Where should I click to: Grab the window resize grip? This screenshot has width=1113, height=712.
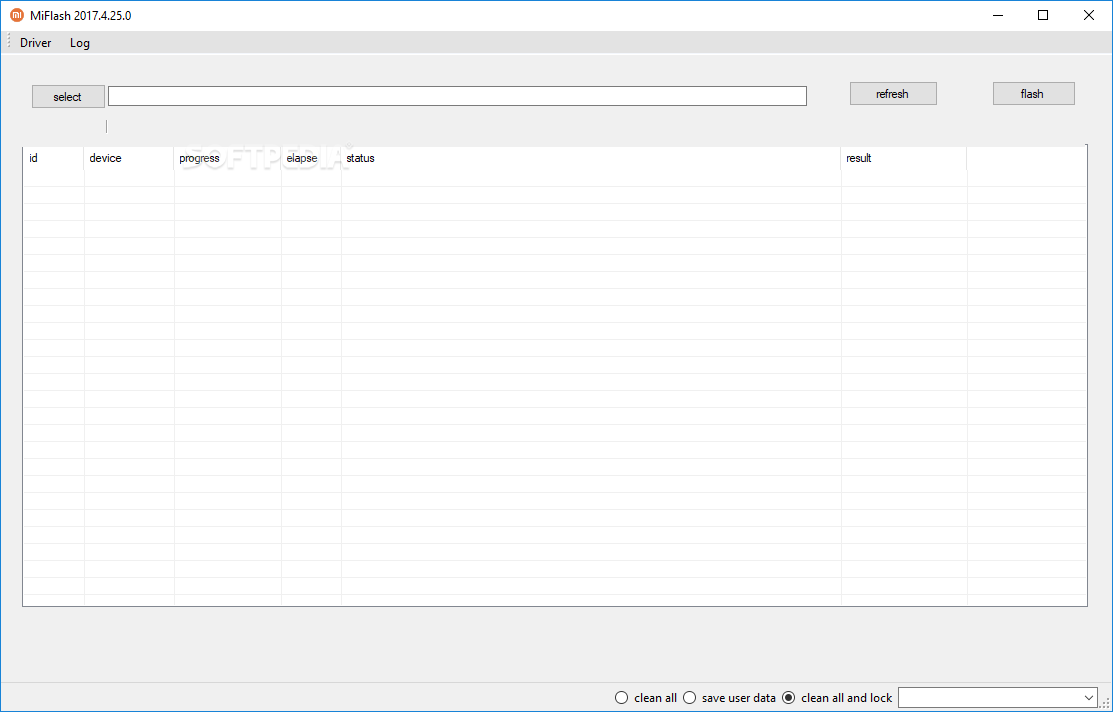tap(1106, 702)
